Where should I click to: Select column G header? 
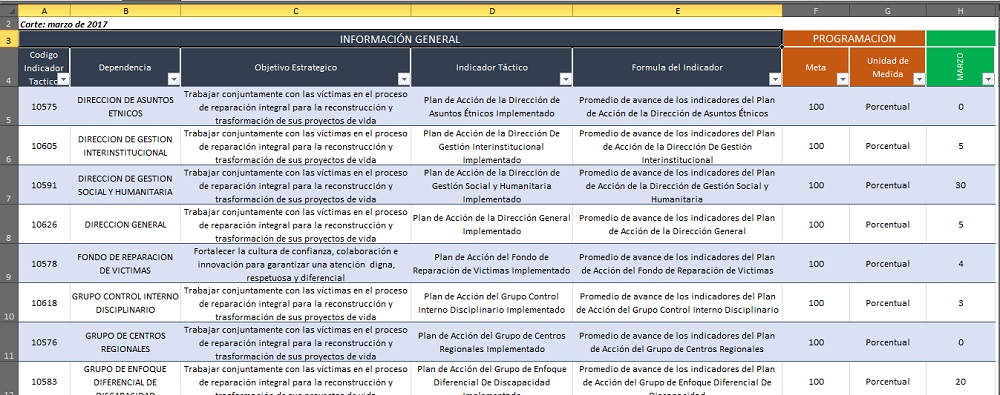pyautogui.click(x=888, y=11)
